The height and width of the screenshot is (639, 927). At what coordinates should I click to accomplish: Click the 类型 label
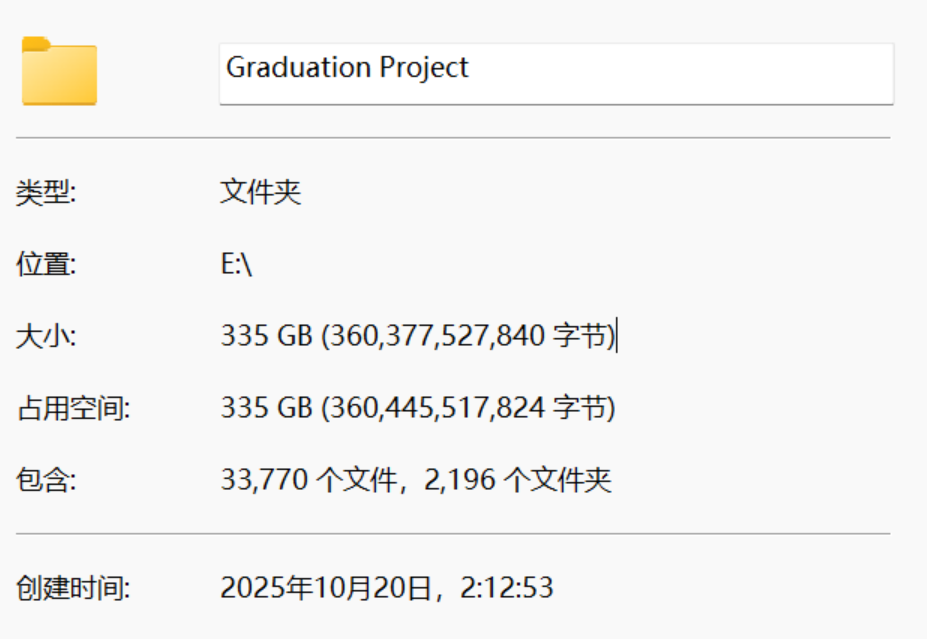click(46, 192)
